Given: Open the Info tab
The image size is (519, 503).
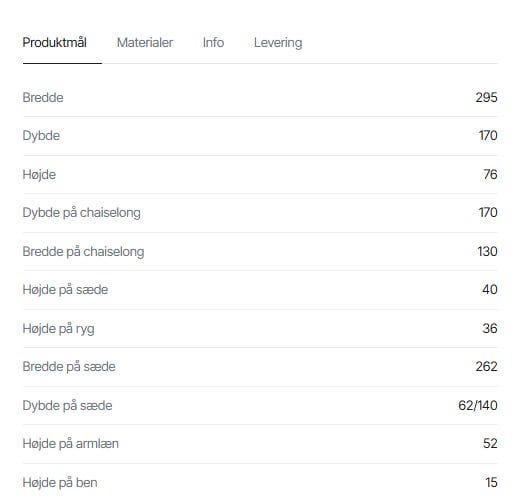Looking at the screenshot, I should coord(213,43).
